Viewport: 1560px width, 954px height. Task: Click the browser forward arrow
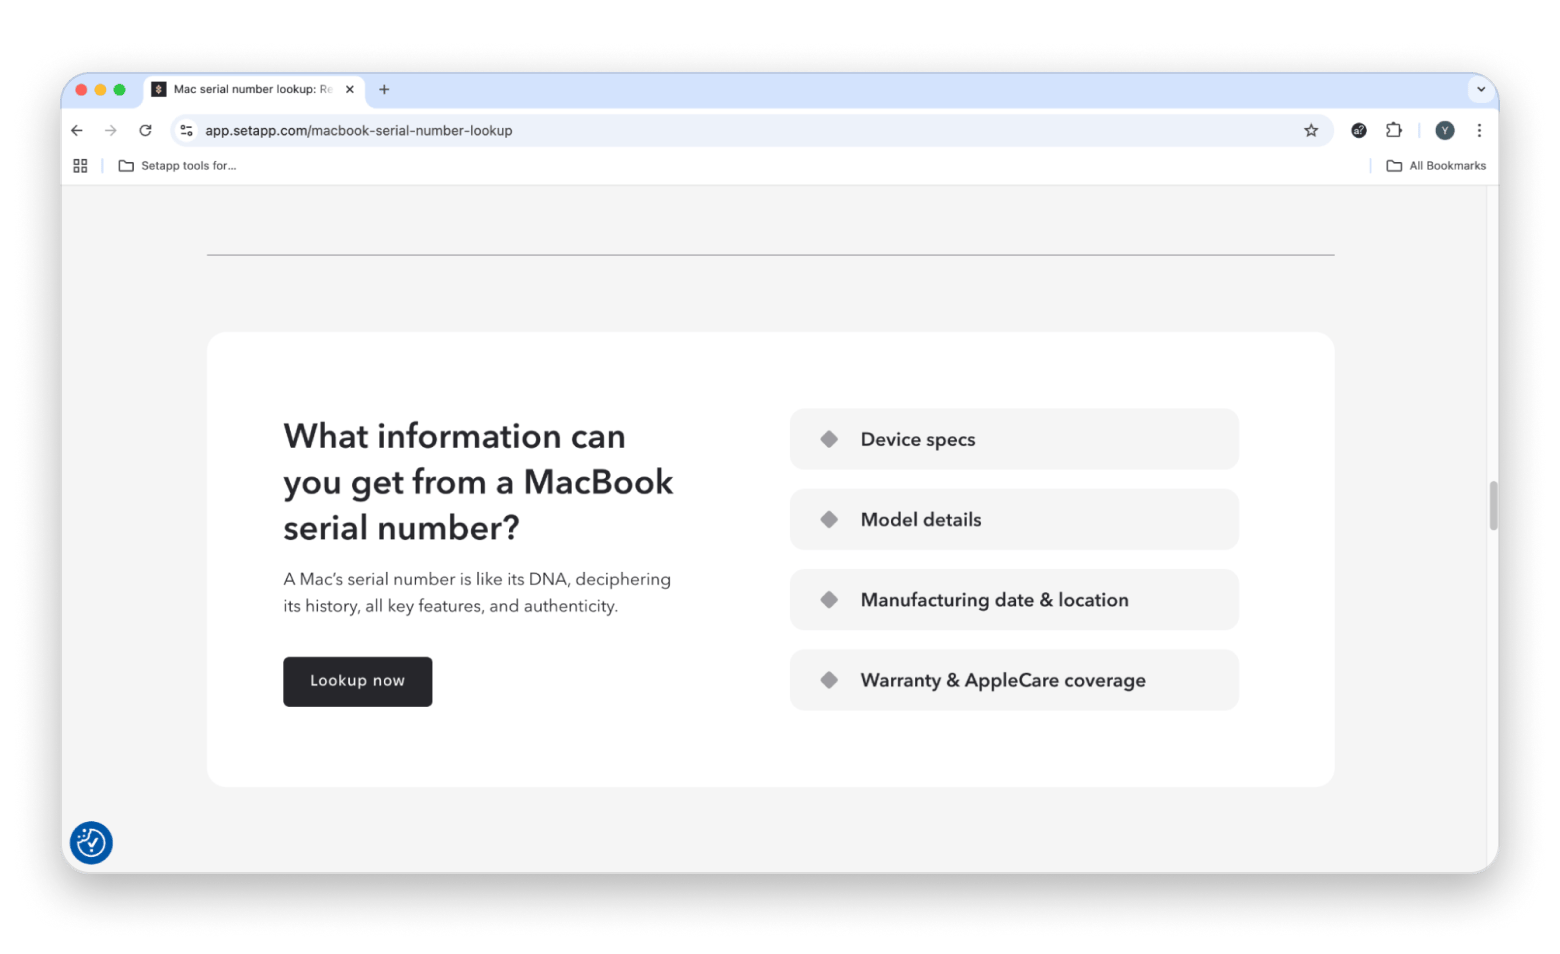[x=111, y=131]
